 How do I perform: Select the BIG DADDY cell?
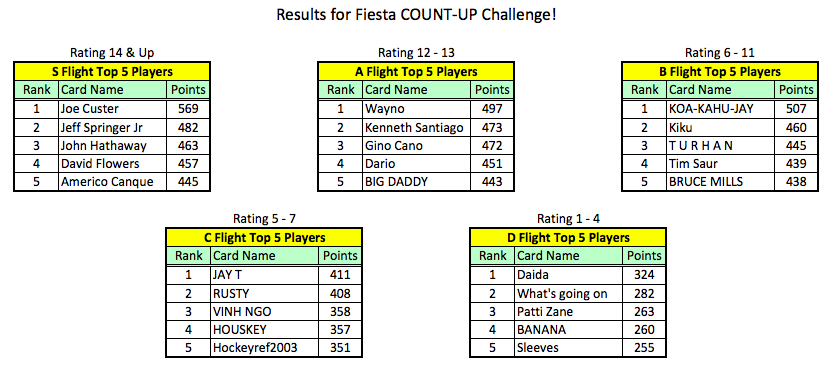click(416, 182)
